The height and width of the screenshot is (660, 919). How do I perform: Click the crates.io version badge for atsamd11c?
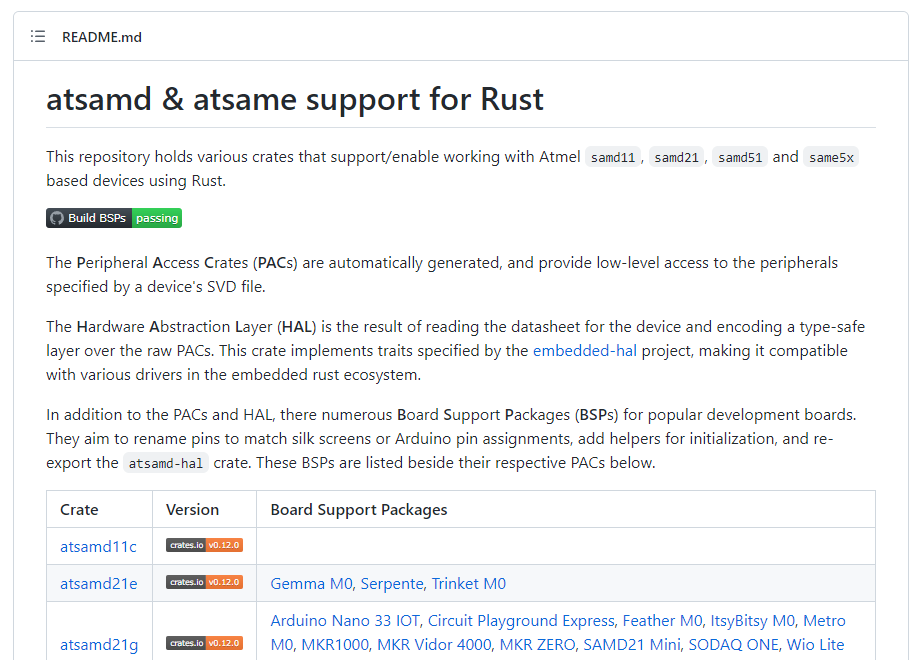coord(204,546)
